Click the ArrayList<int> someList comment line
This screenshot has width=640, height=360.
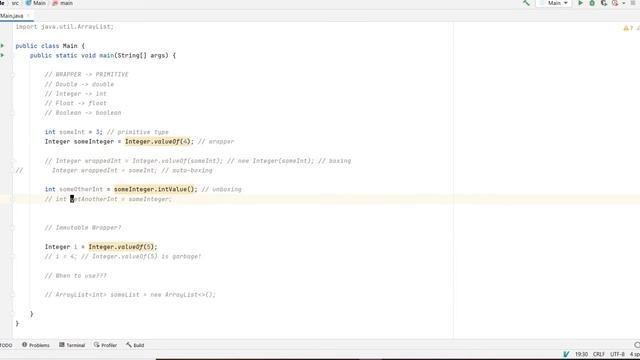130,295
